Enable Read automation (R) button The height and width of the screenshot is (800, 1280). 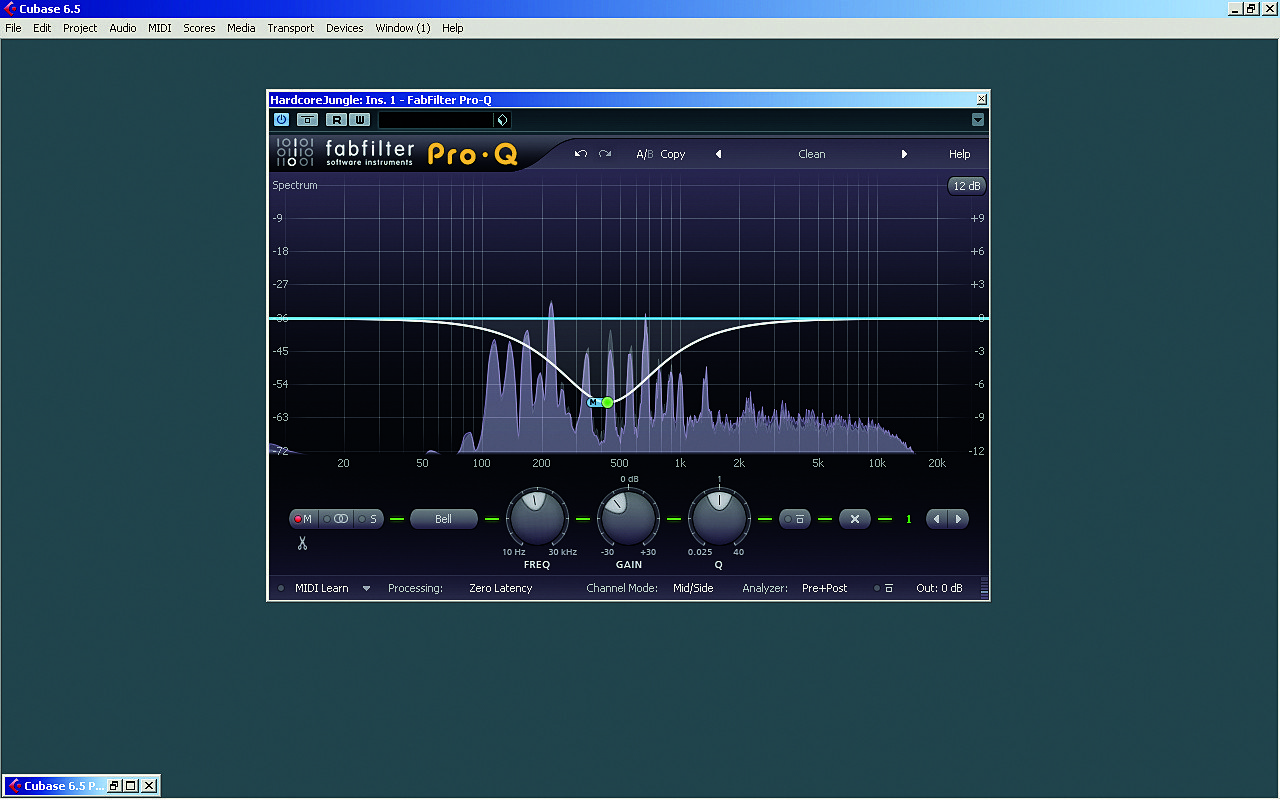(336, 120)
